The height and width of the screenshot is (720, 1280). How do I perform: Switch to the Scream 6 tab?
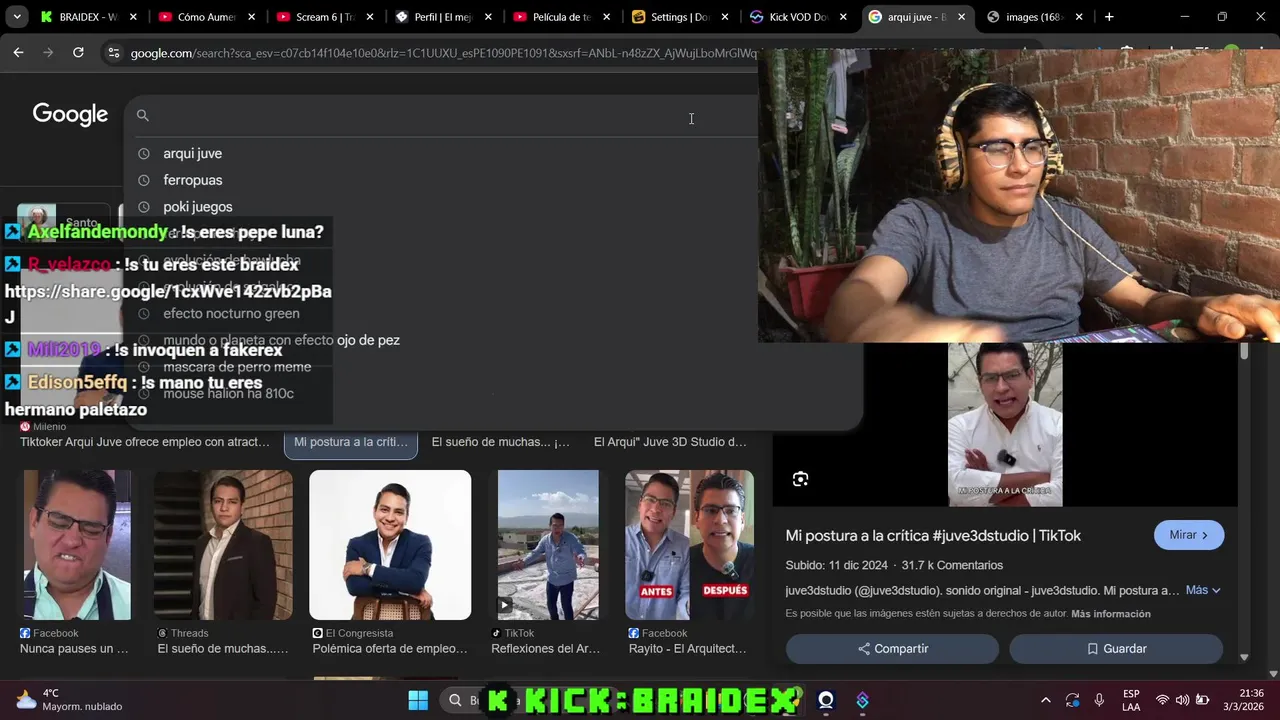pos(324,17)
